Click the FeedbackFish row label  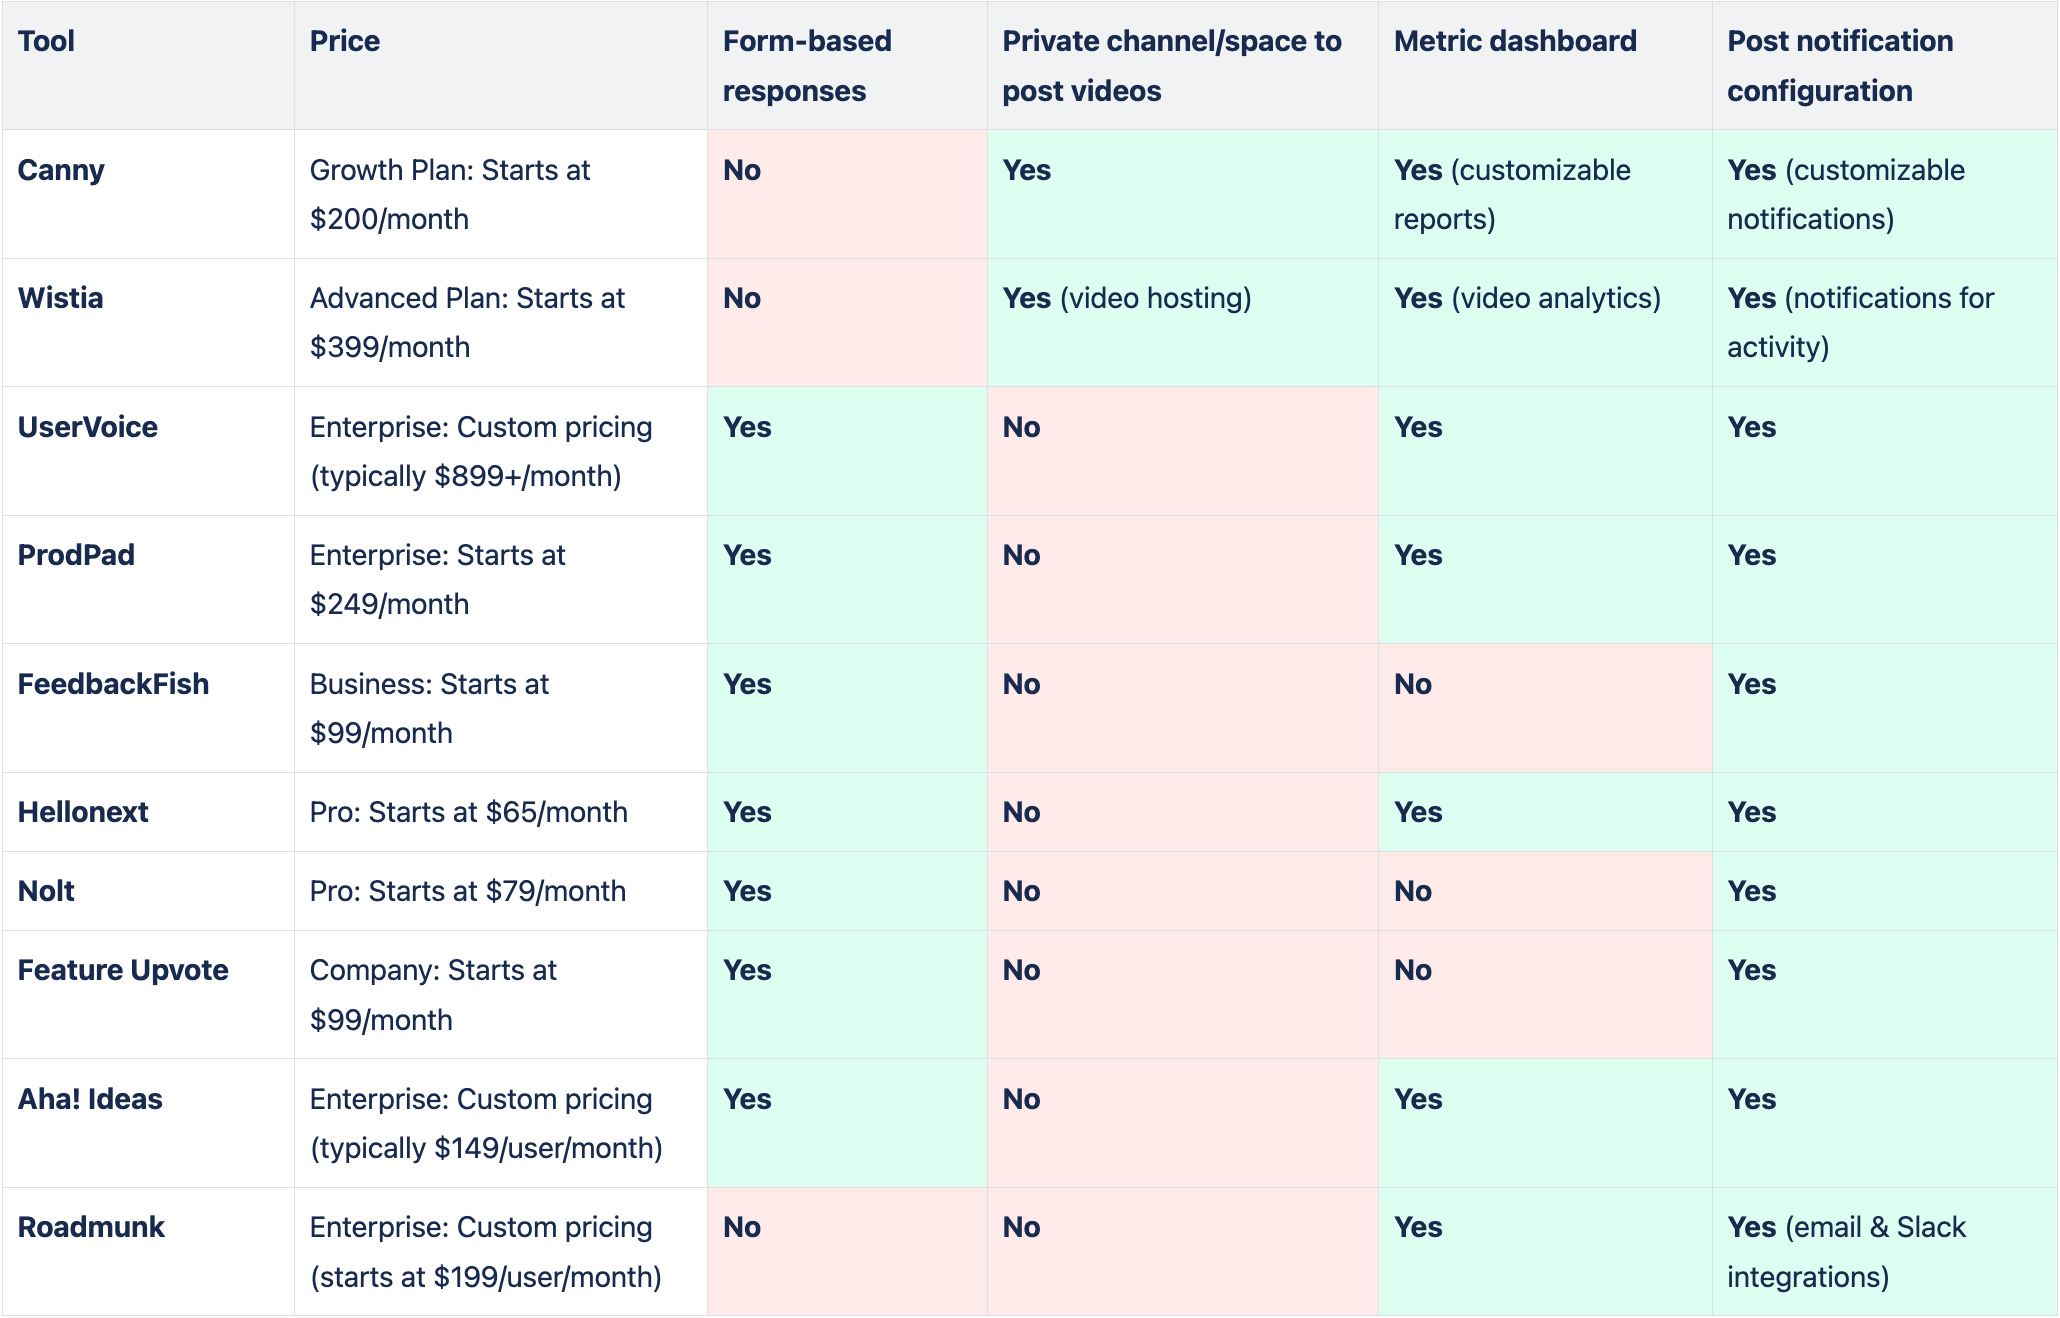[113, 684]
